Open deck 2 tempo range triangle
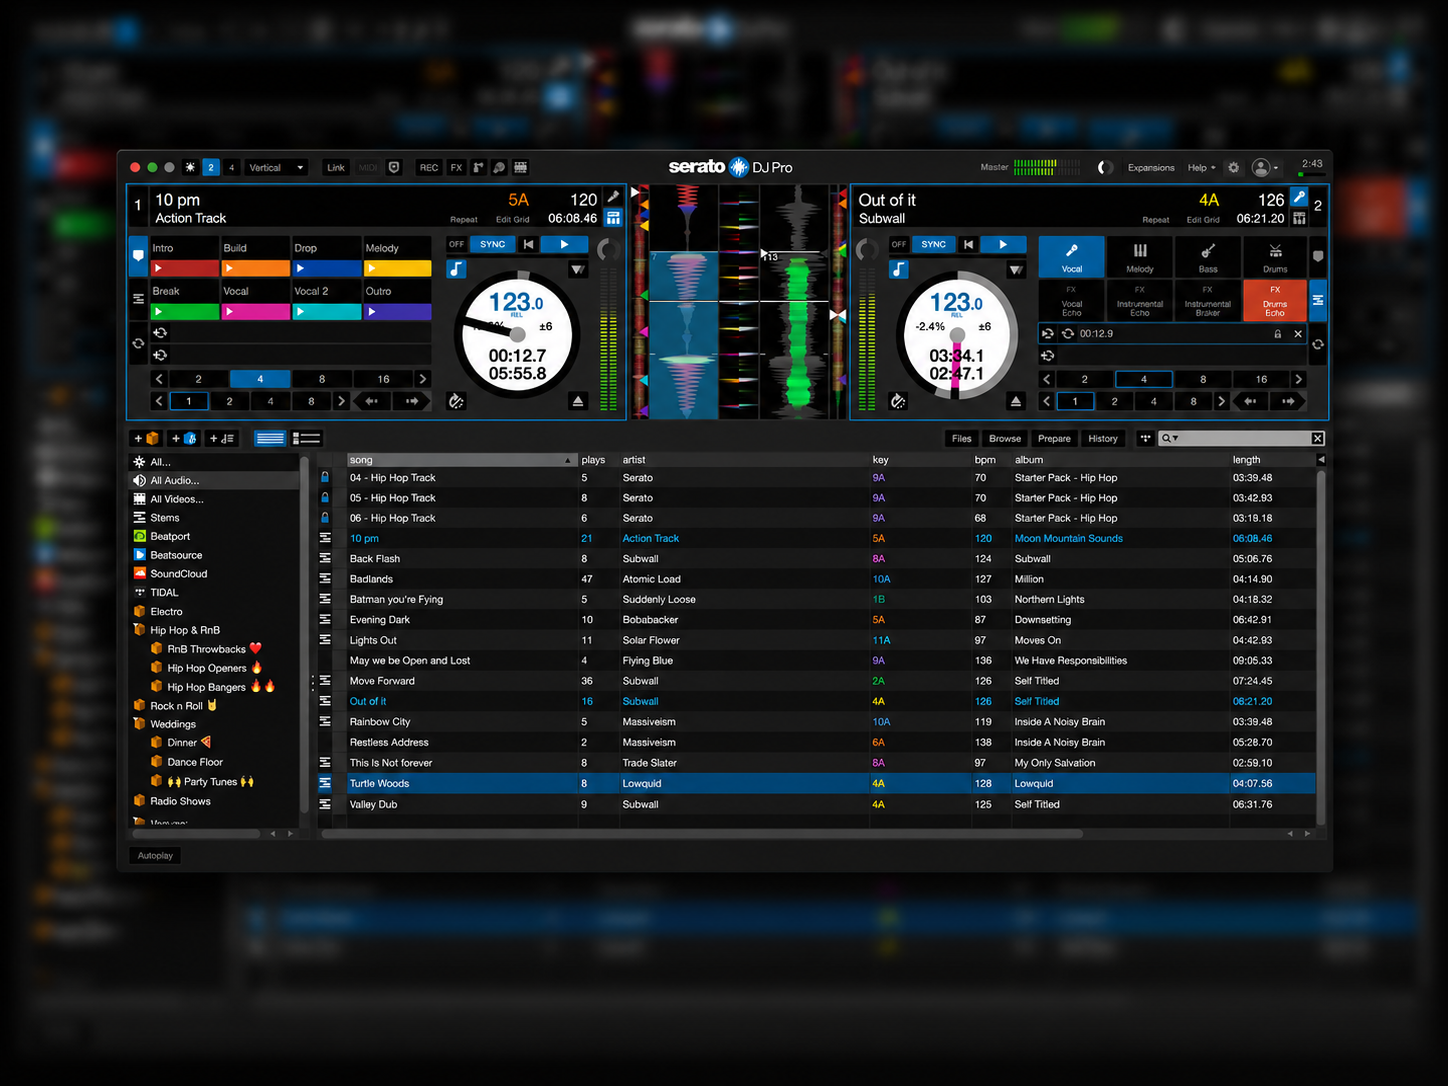Image resolution: width=1448 pixels, height=1086 pixels. [1016, 270]
